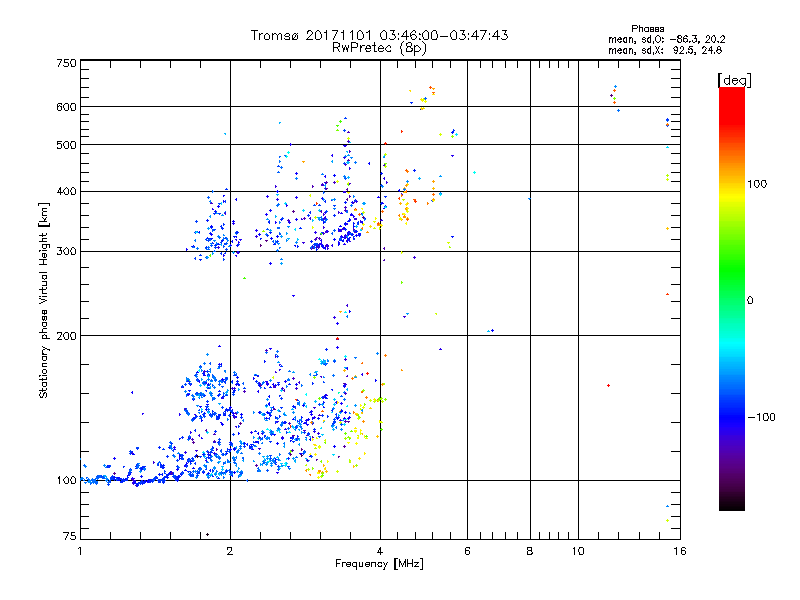This screenshot has width=800, height=600.
Task: Select the RwPretec (8p) subtitle
Action: 379,47
